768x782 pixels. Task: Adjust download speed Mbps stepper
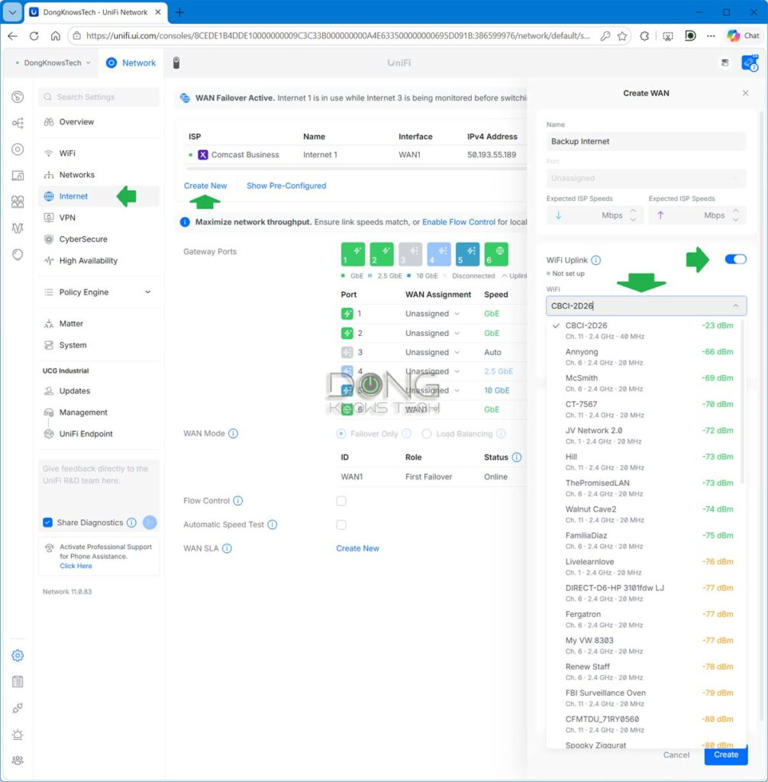click(633, 215)
